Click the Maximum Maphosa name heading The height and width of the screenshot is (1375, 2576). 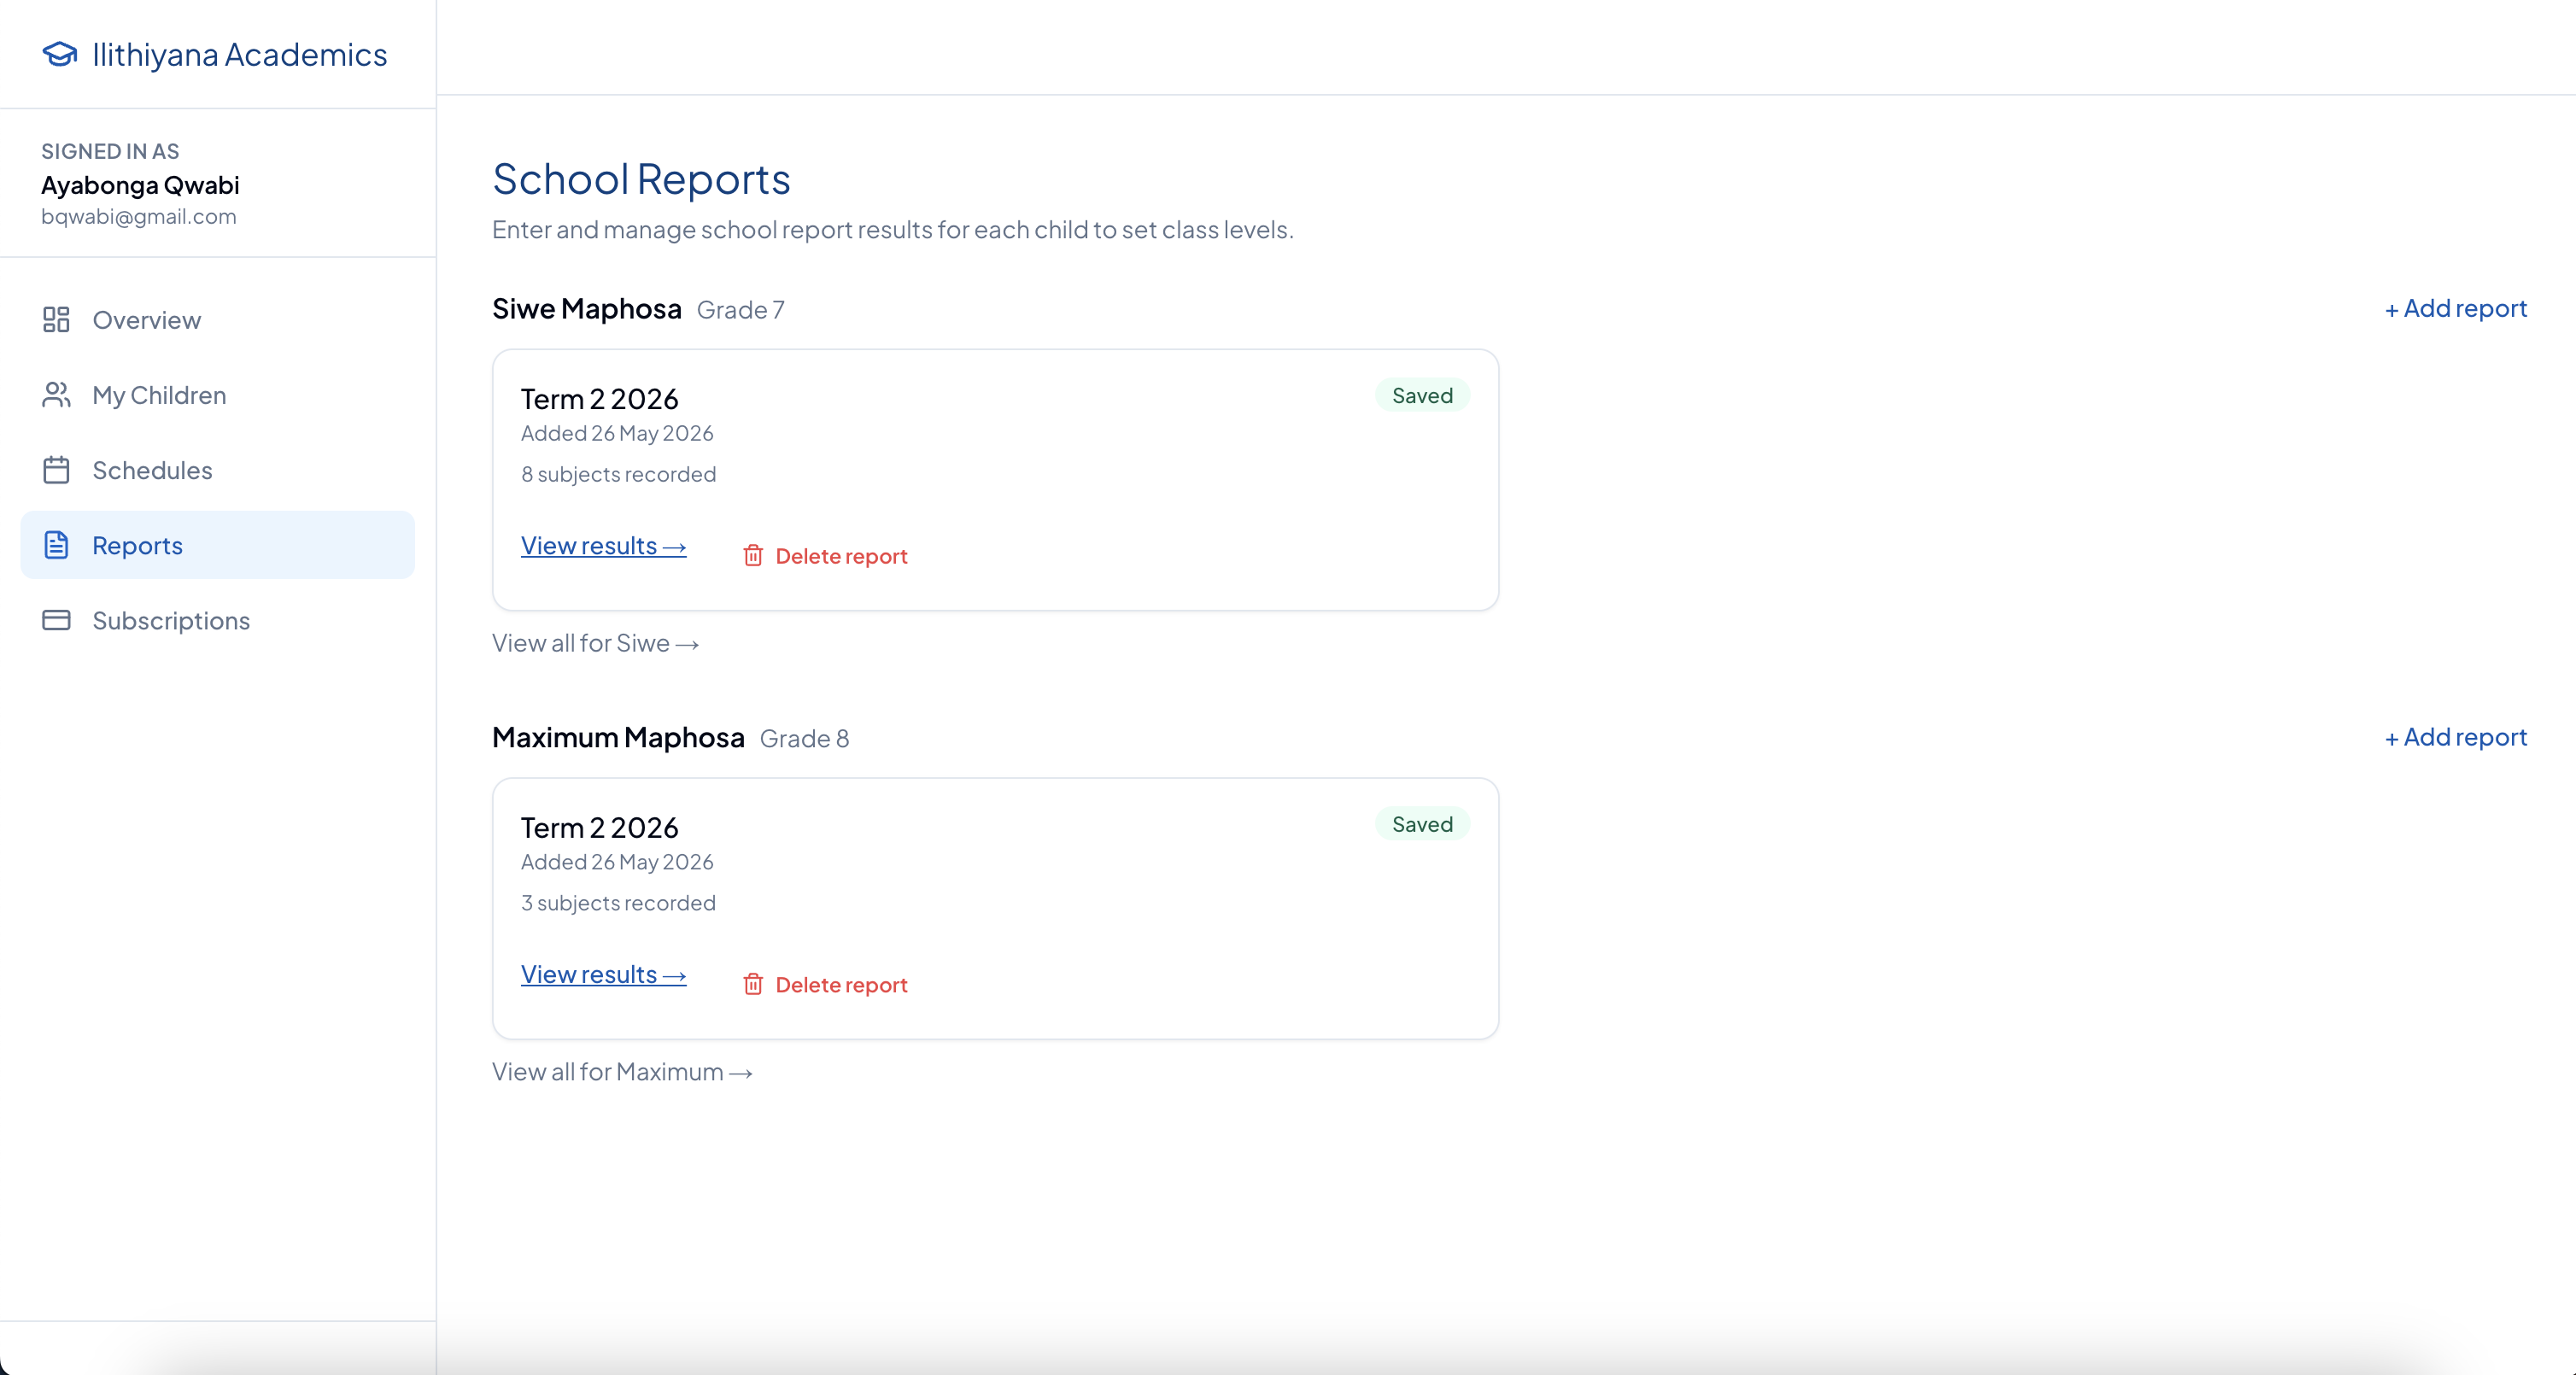(618, 738)
